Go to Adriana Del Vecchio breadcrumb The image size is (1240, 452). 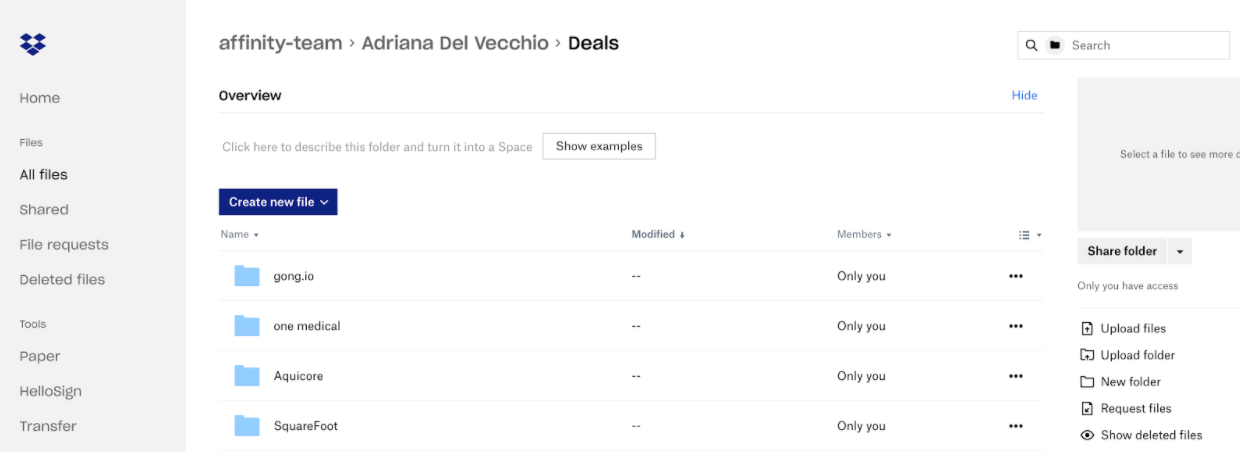[x=455, y=43]
